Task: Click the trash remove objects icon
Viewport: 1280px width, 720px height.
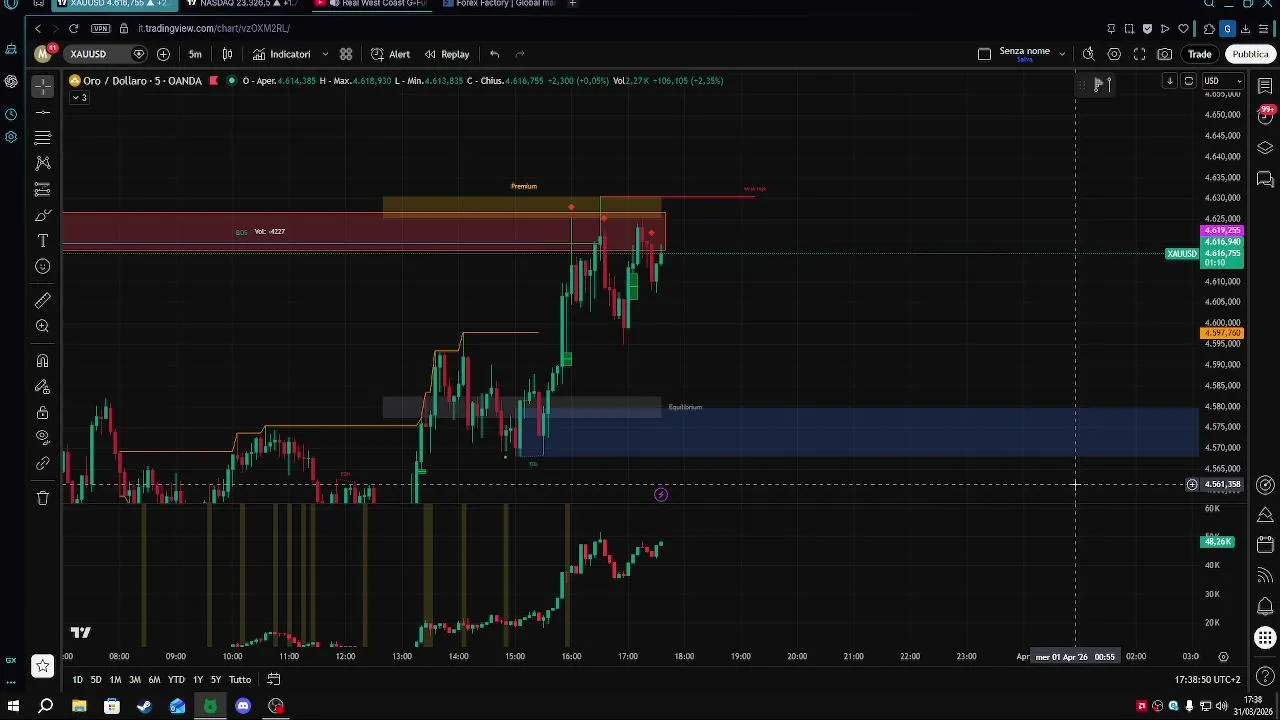Action: [42, 498]
